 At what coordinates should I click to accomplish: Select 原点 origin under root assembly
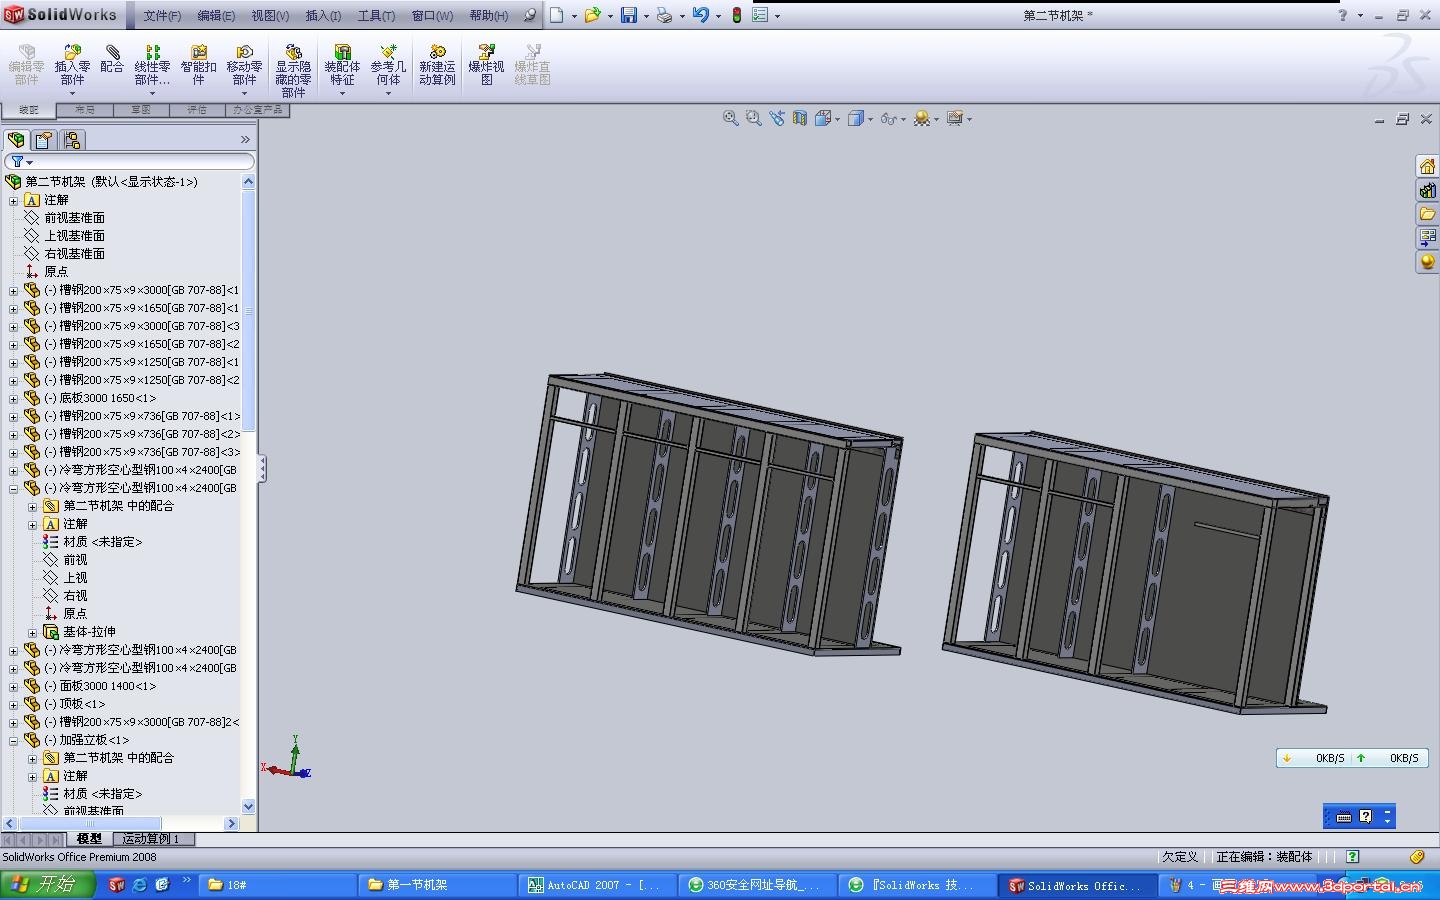tap(56, 272)
